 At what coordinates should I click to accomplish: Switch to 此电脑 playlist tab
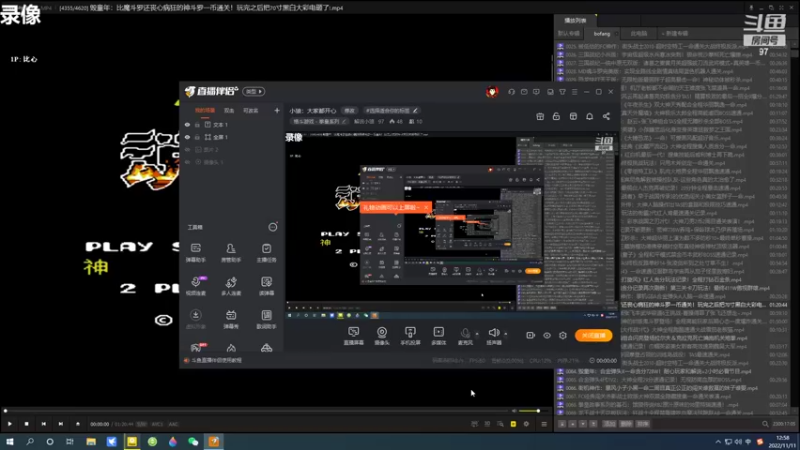[638, 34]
